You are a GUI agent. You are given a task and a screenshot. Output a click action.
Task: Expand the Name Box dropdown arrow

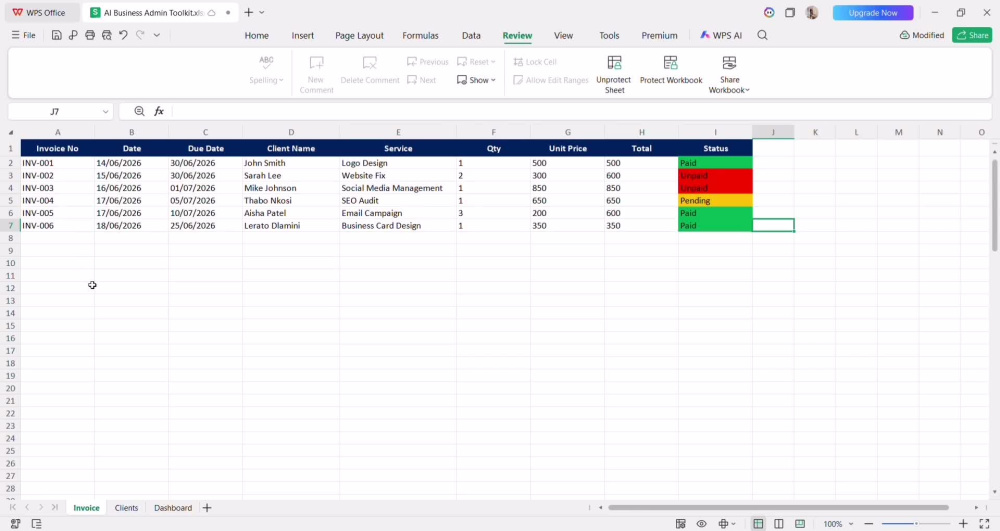tap(105, 112)
